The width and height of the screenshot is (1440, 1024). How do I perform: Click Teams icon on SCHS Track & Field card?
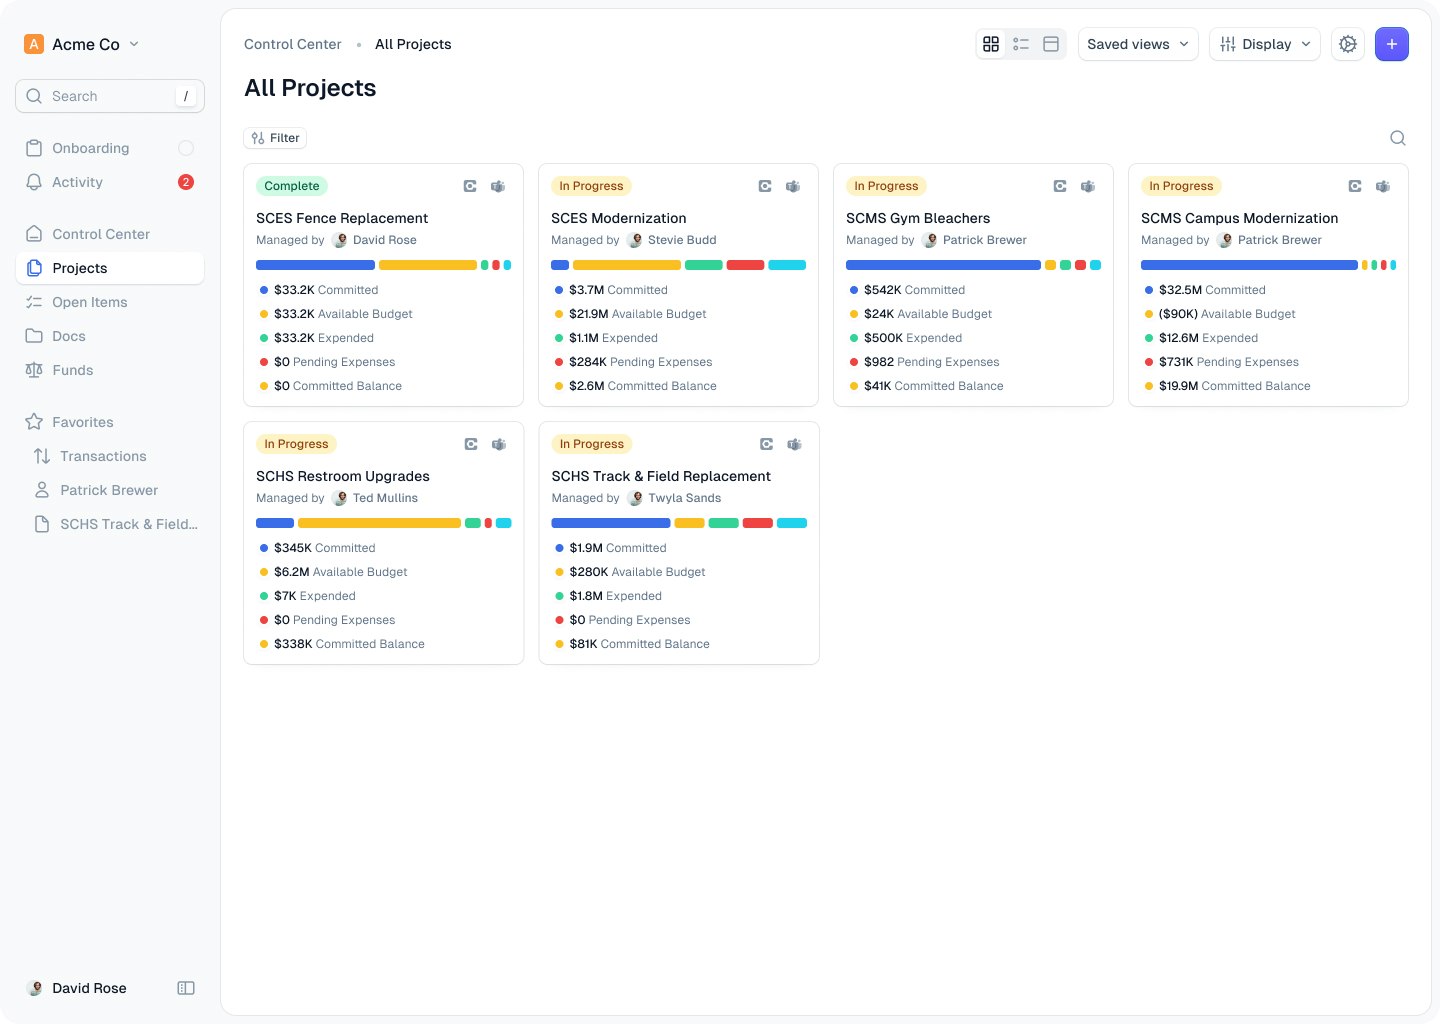tap(794, 444)
